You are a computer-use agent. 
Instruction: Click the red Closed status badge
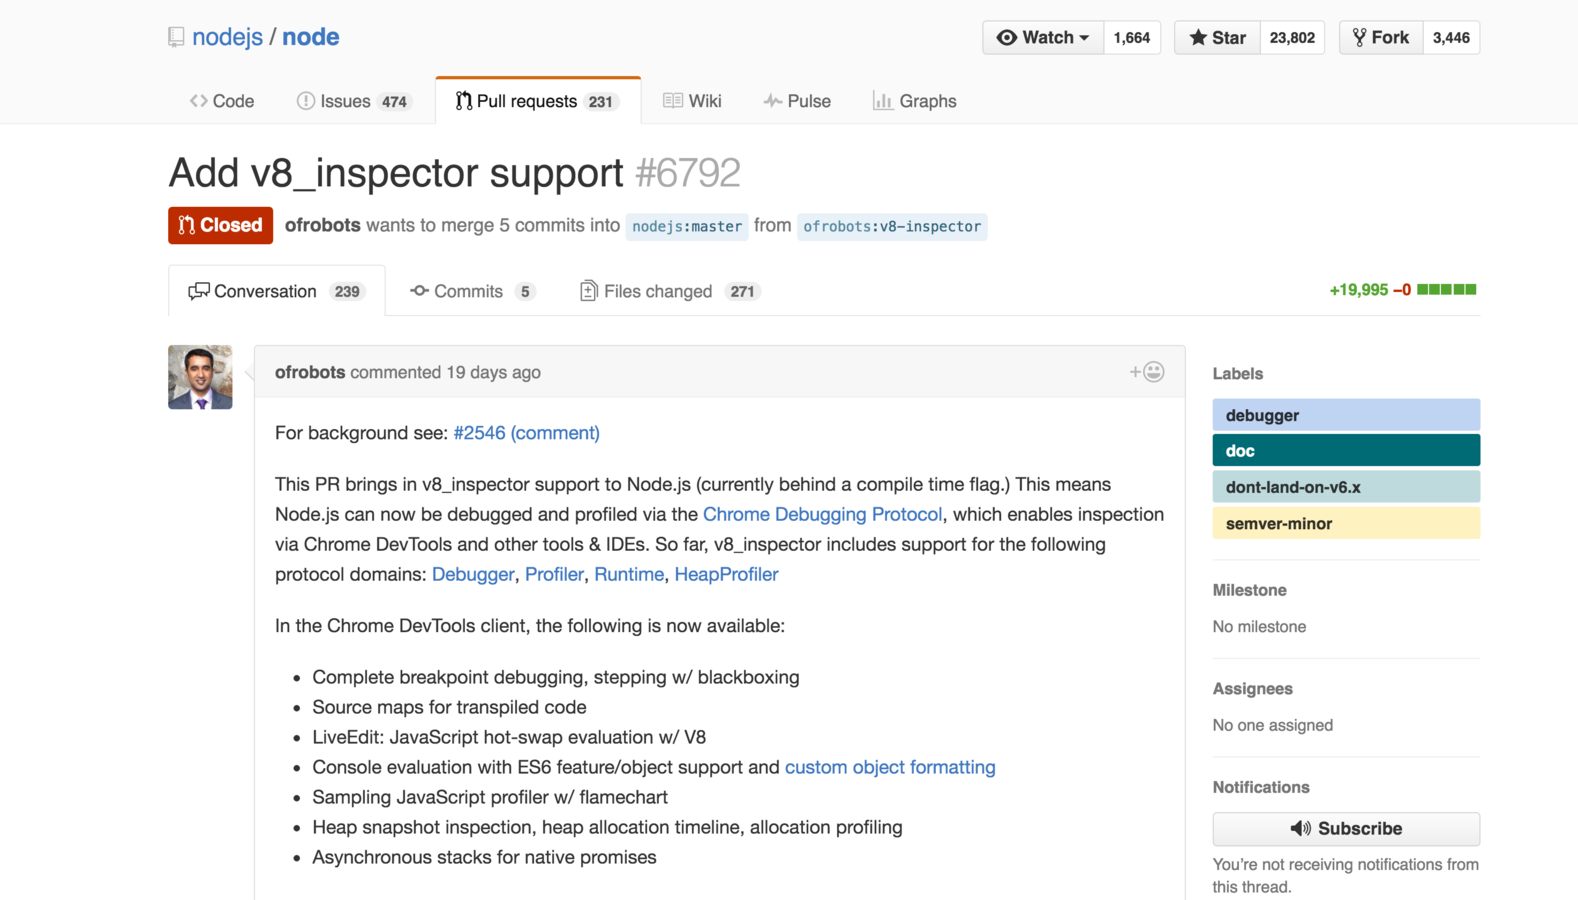[220, 225]
